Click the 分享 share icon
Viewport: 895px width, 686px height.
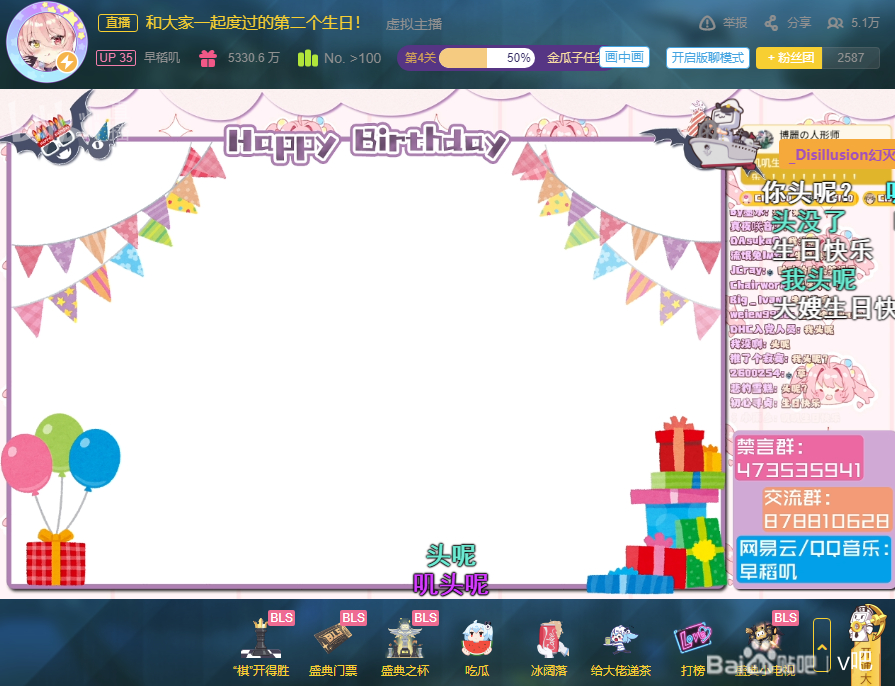pos(771,23)
